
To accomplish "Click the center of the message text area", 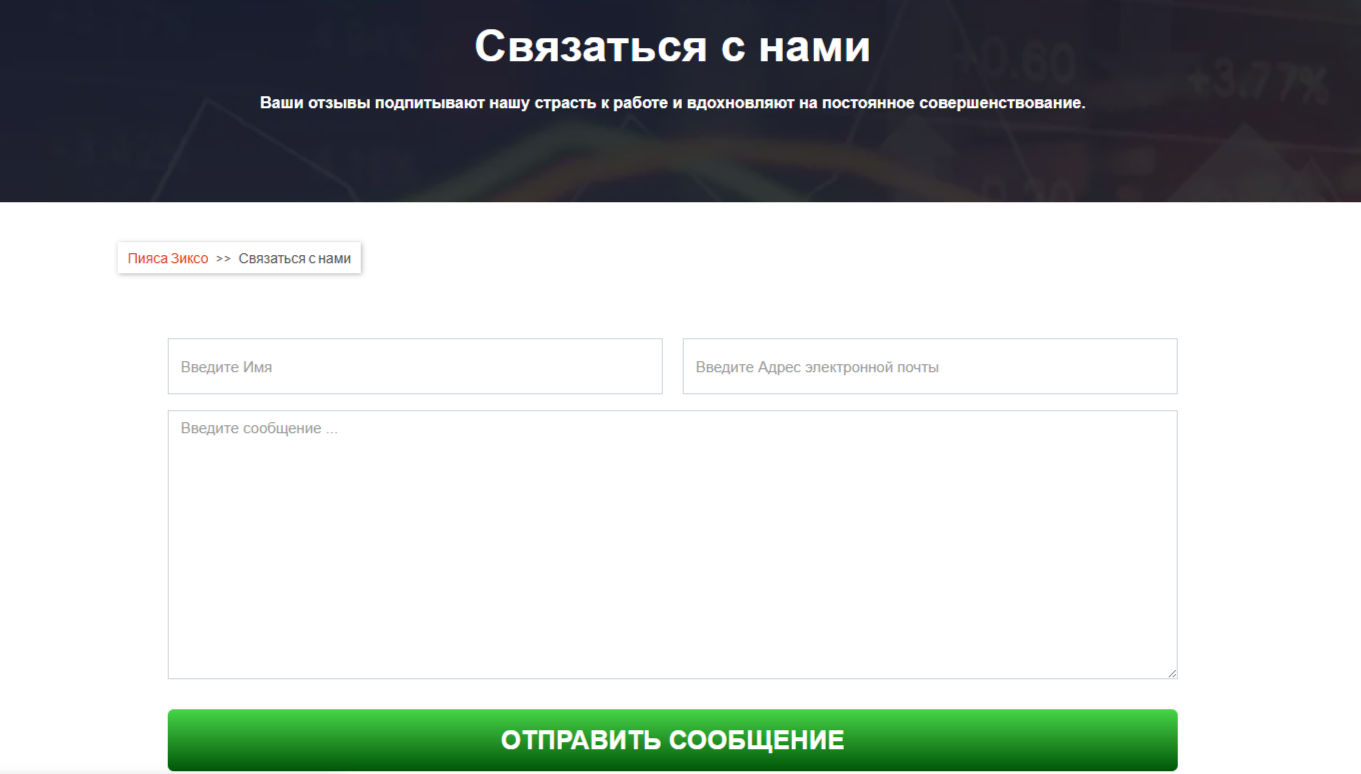I will (x=672, y=545).
